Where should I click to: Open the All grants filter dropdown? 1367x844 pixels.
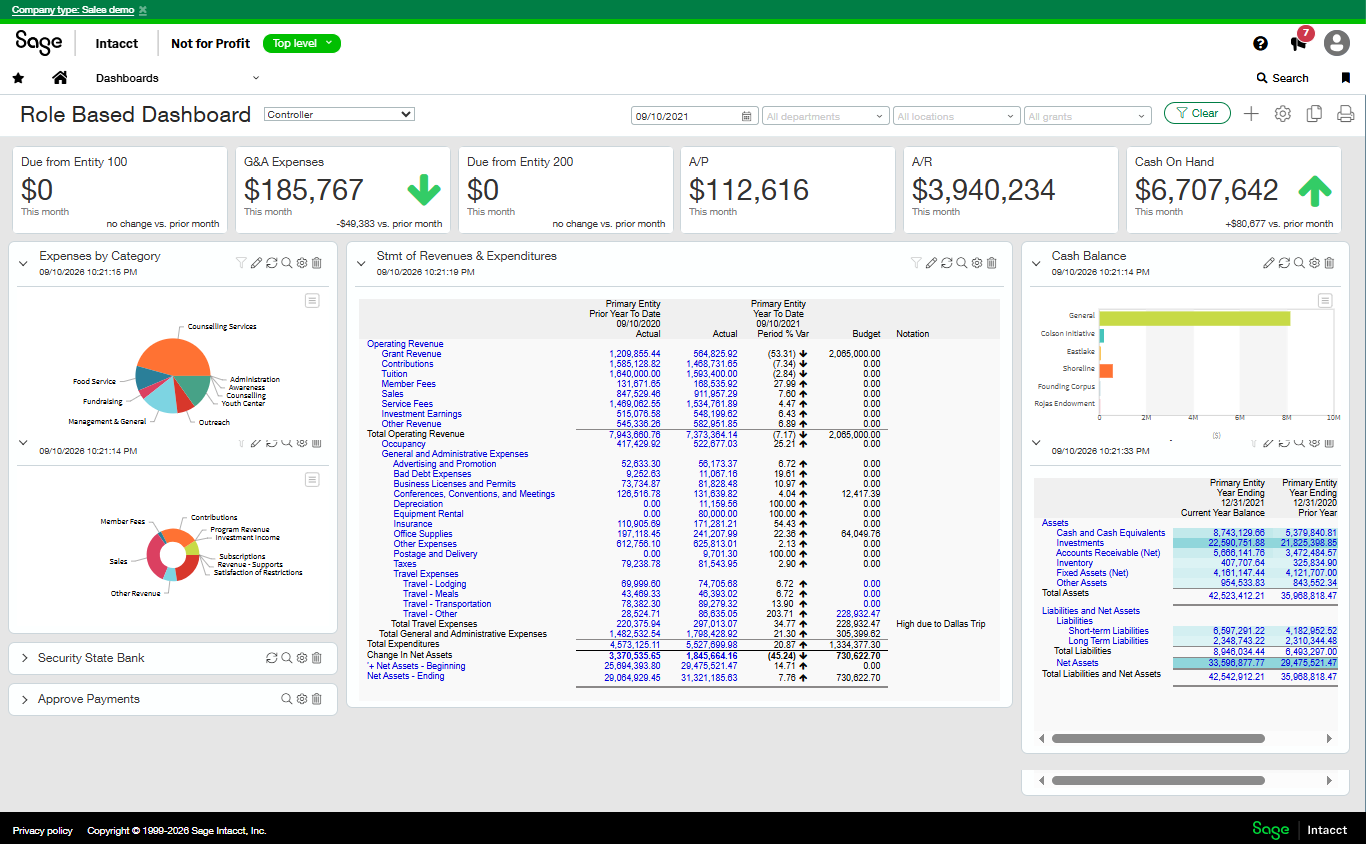point(1087,116)
